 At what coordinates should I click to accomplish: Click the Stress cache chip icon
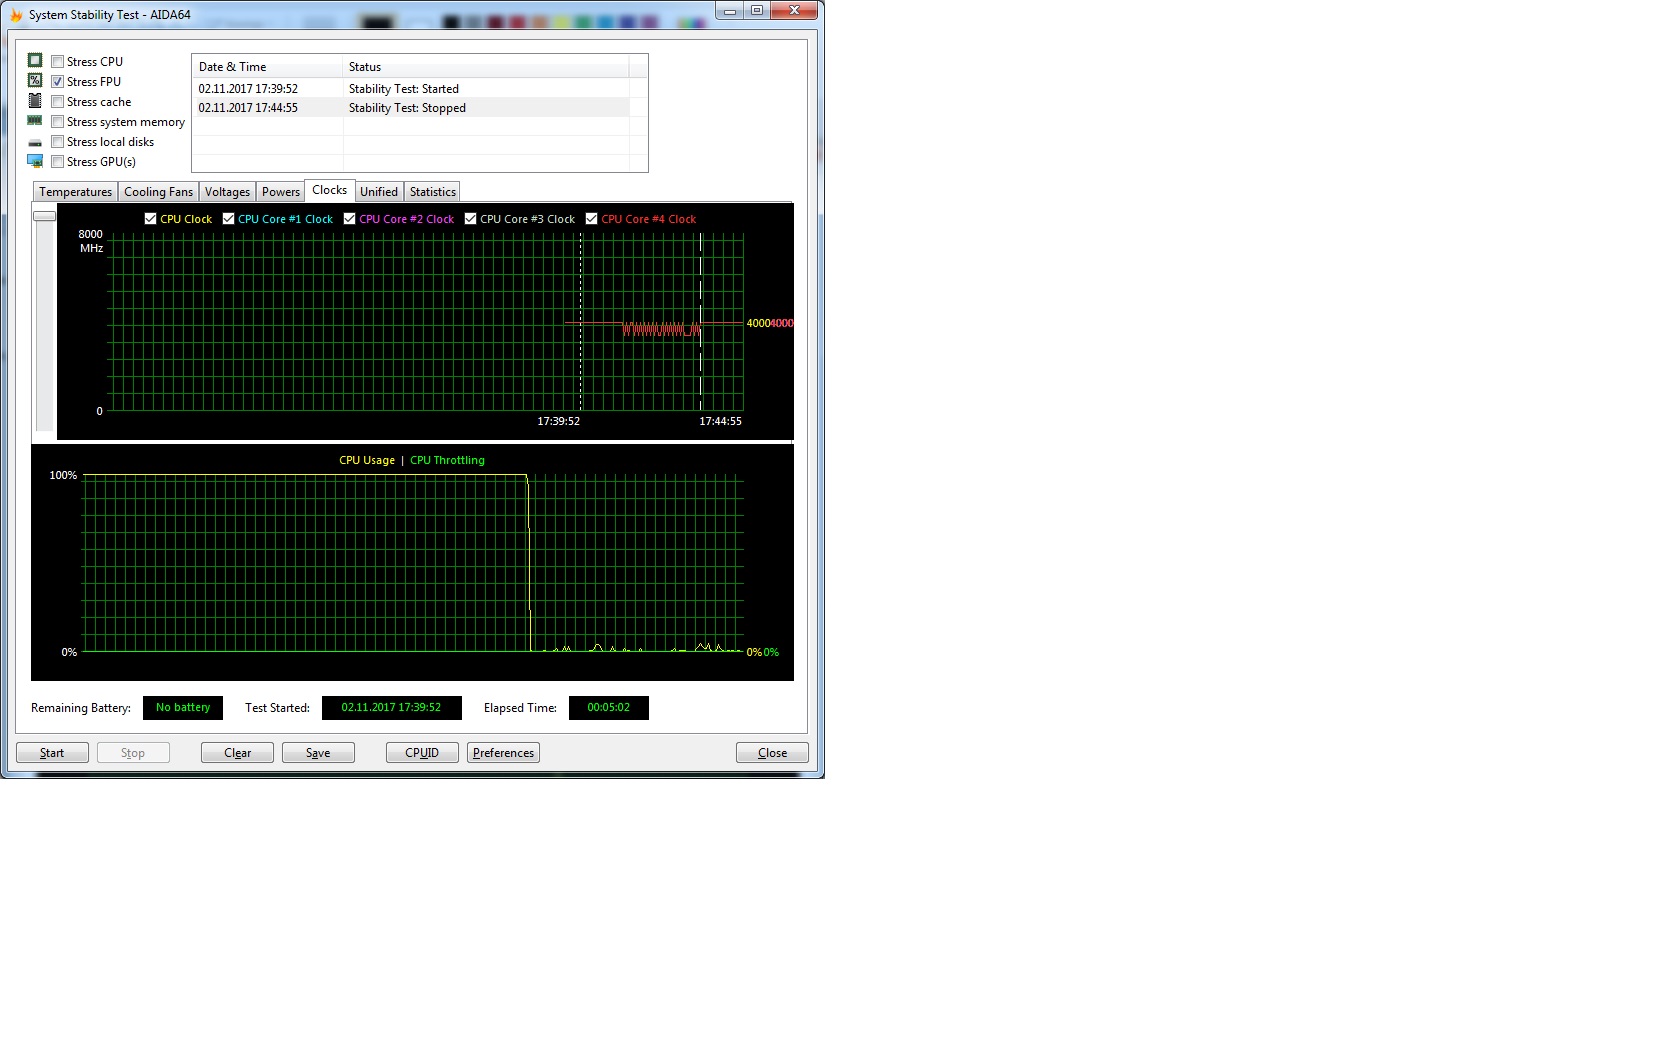(35, 101)
